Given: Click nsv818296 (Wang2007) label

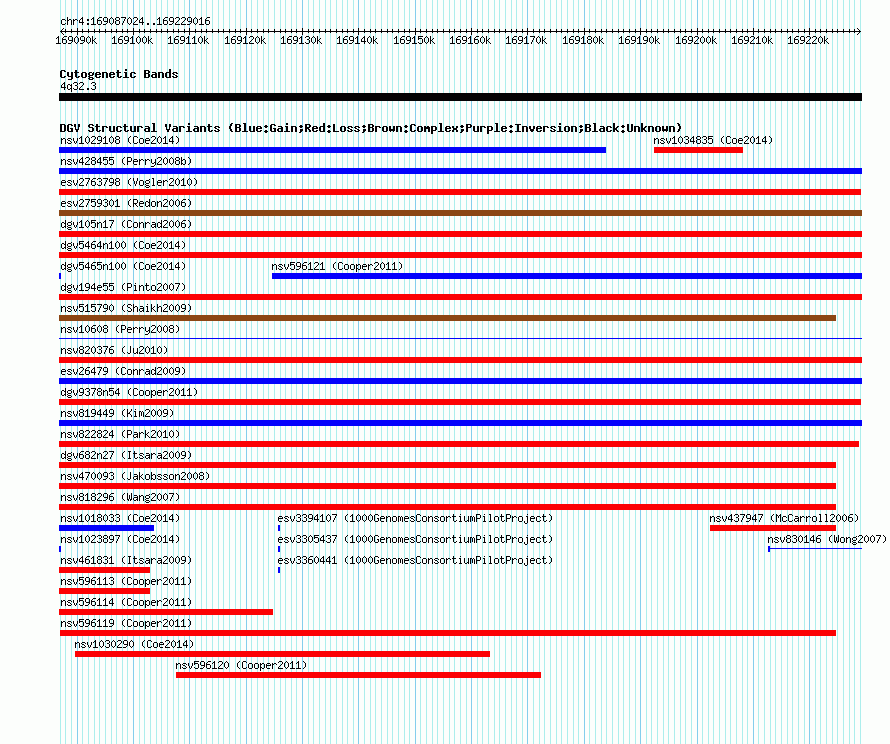Looking at the screenshot, I should point(120,497).
